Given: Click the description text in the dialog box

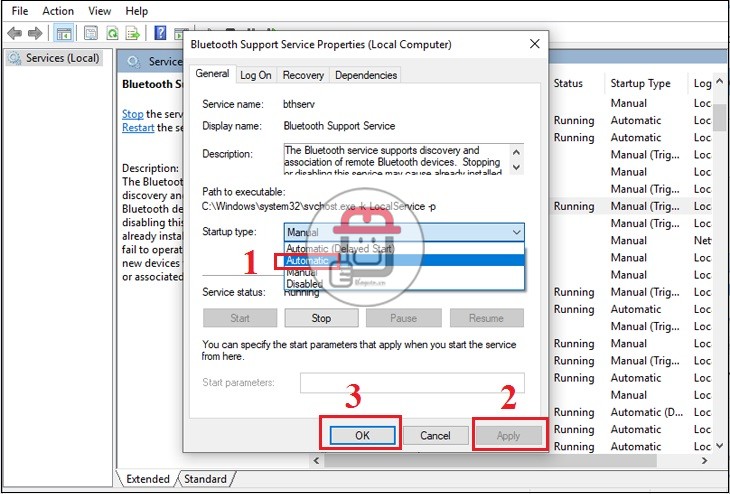Looking at the screenshot, I should (x=396, y=159).
